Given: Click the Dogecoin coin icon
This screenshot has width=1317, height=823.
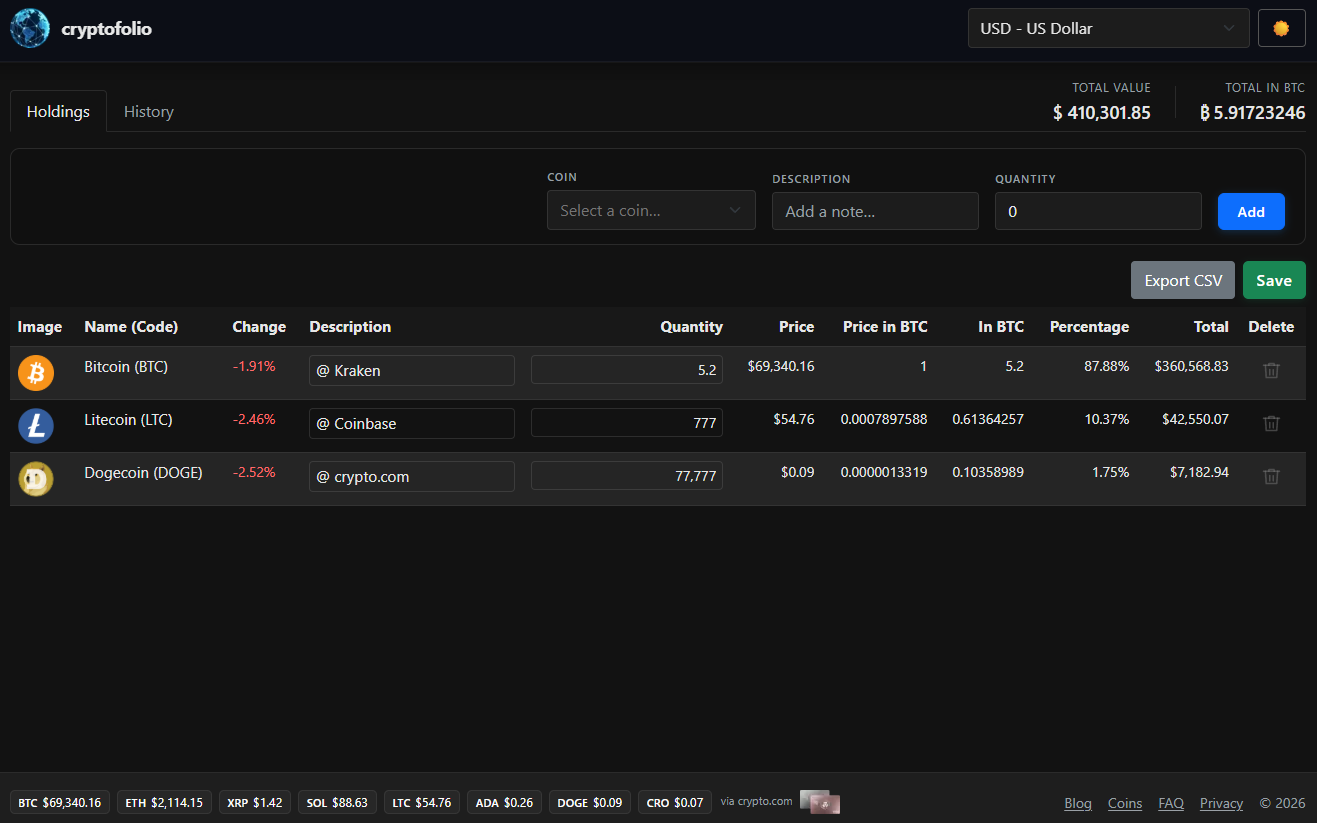Looking at the screenshot, I should click(36, 478).
